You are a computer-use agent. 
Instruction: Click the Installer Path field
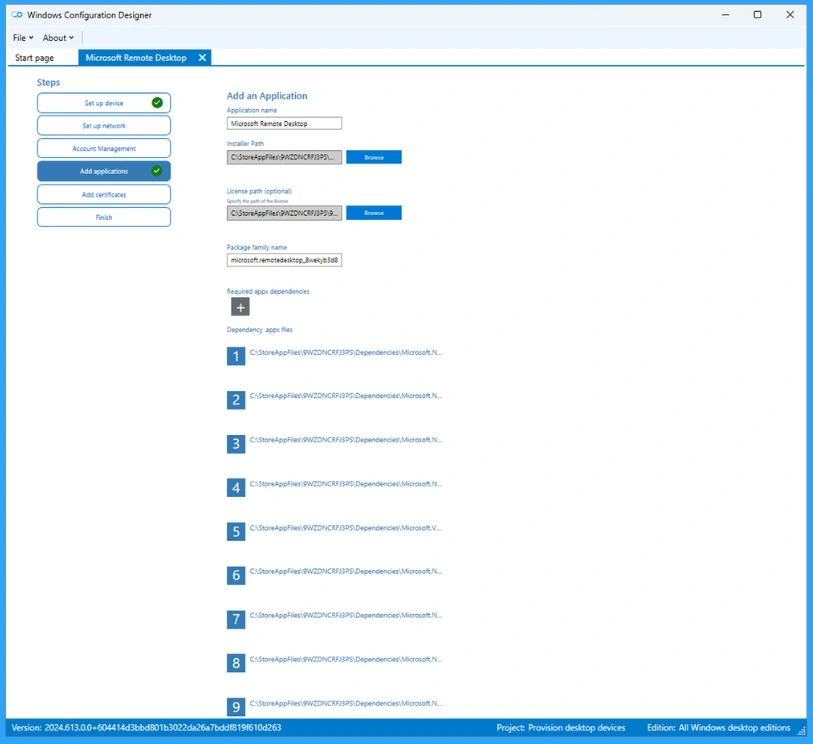(284, 157)
